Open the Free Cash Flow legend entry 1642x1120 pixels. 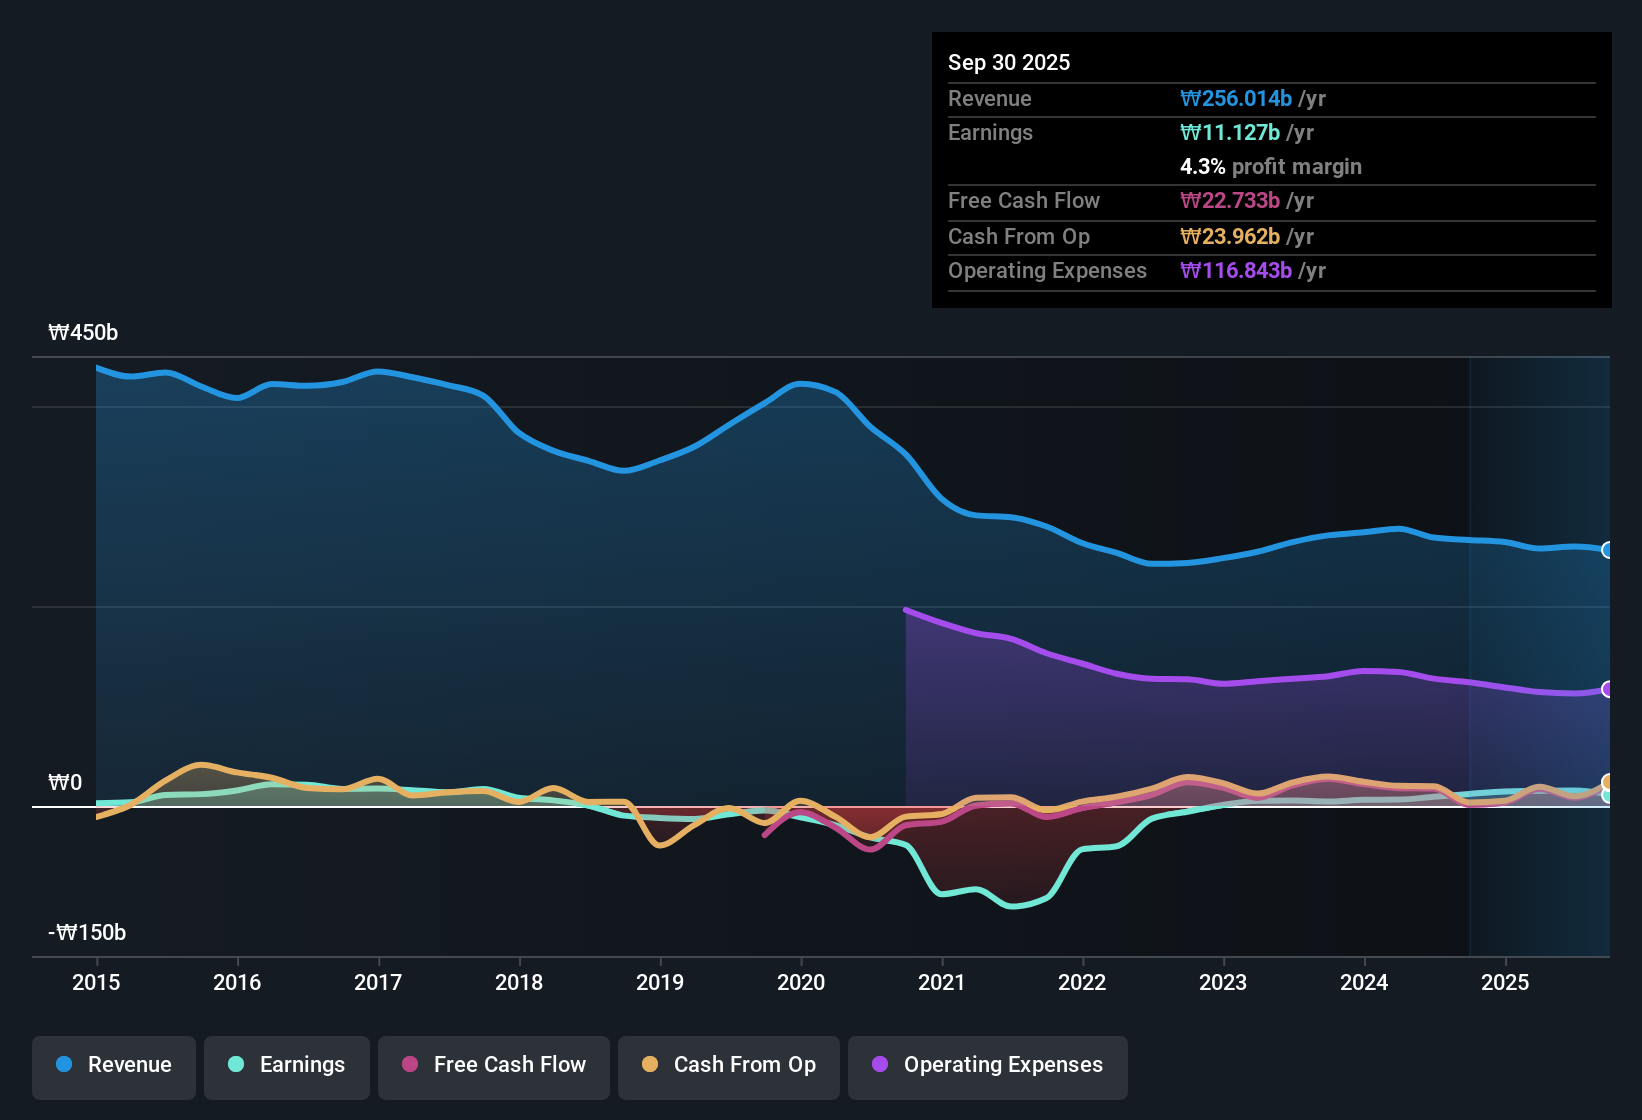coord(493,1065)
